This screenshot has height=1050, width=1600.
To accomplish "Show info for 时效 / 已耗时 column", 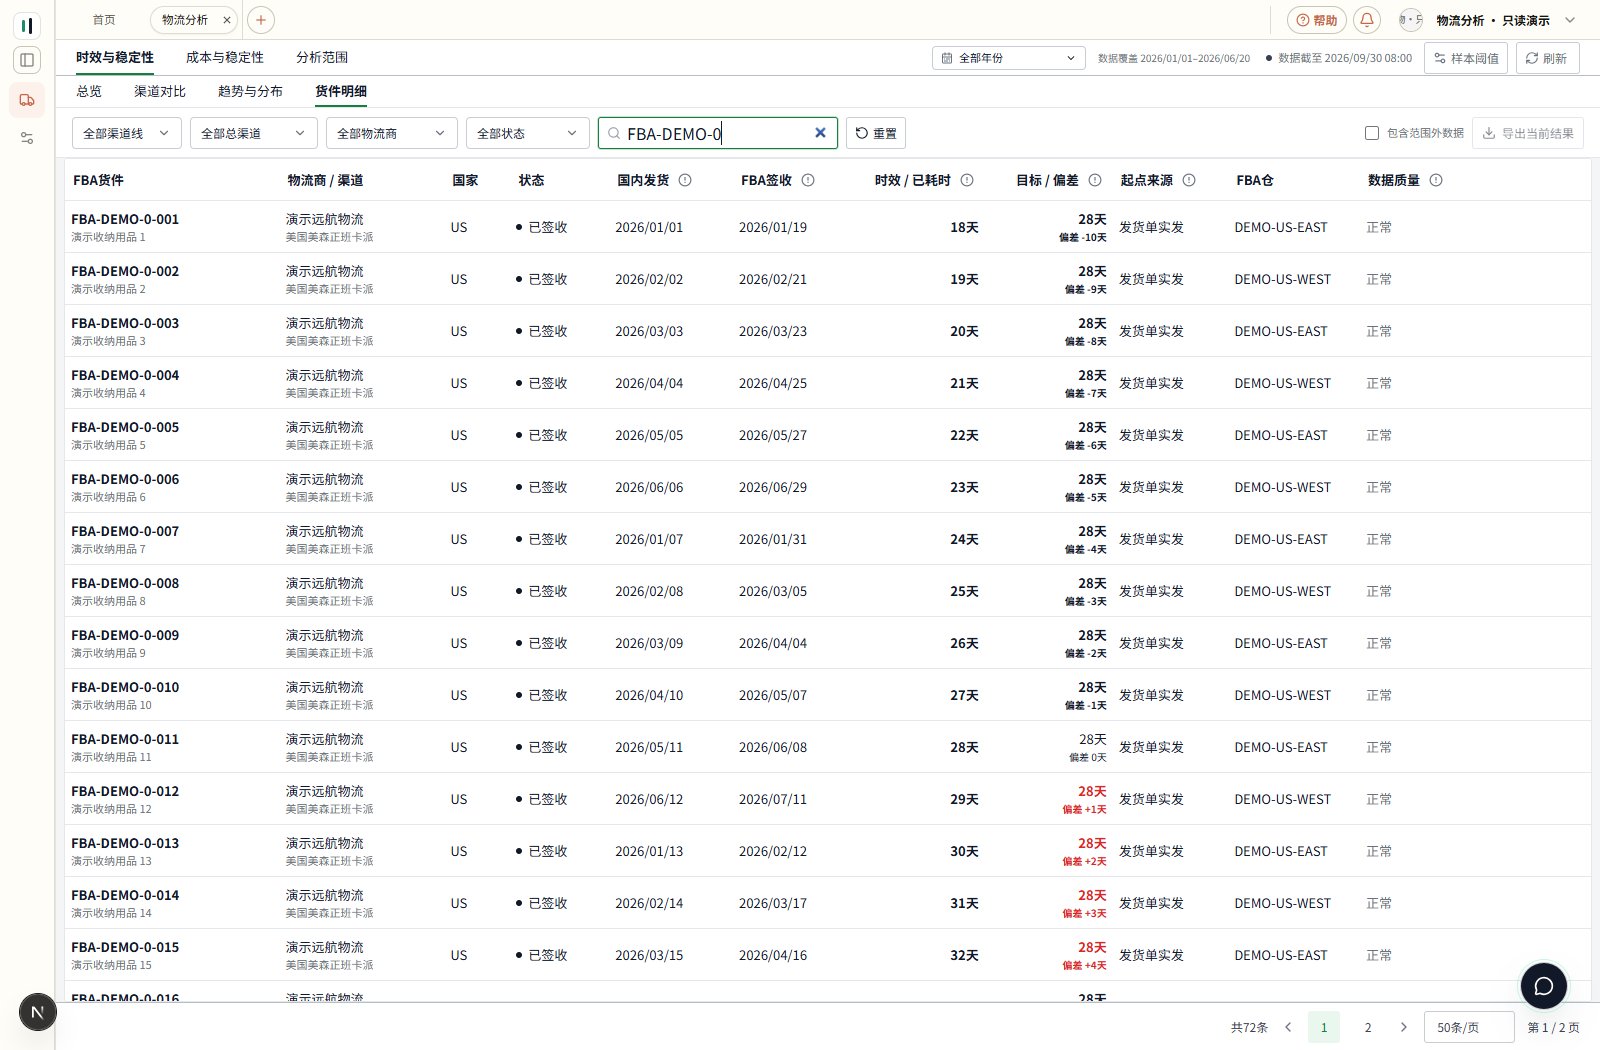I will pos(967,180).
